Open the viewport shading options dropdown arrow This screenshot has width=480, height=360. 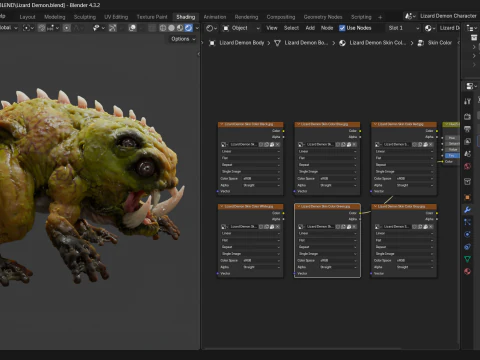coord(197,28)
